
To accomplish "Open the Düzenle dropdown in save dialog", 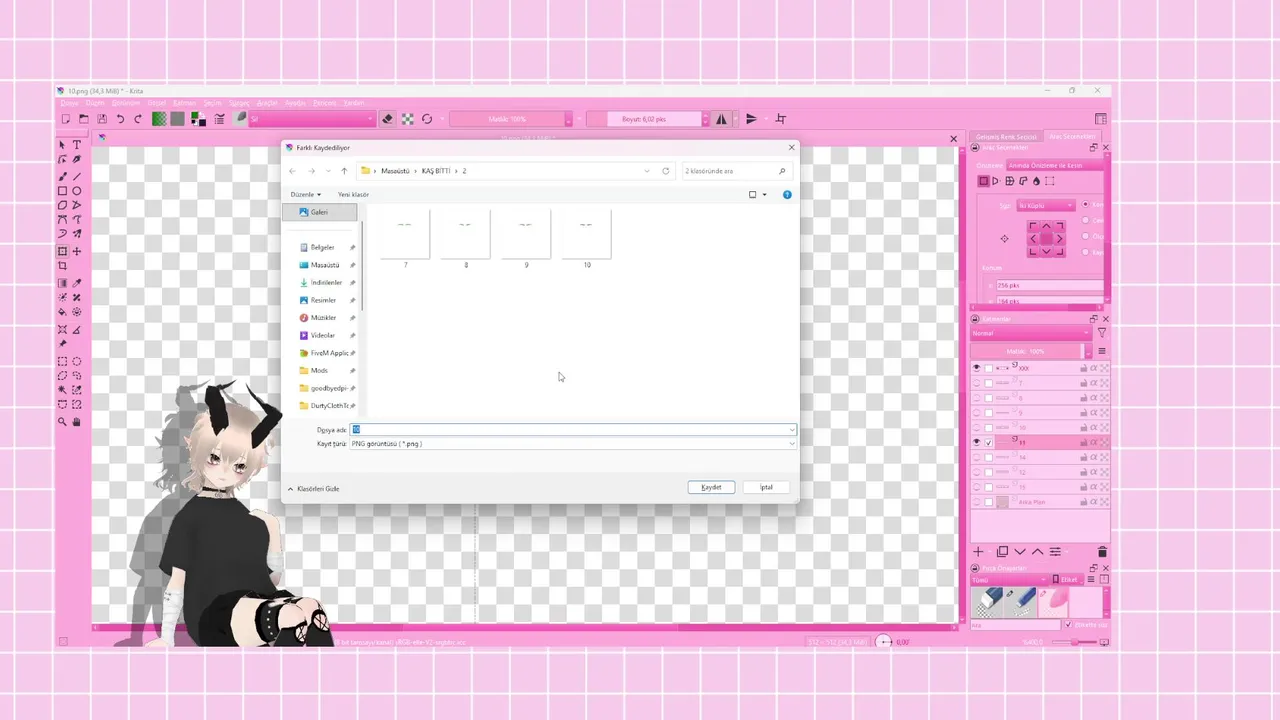I will point(306,195).
